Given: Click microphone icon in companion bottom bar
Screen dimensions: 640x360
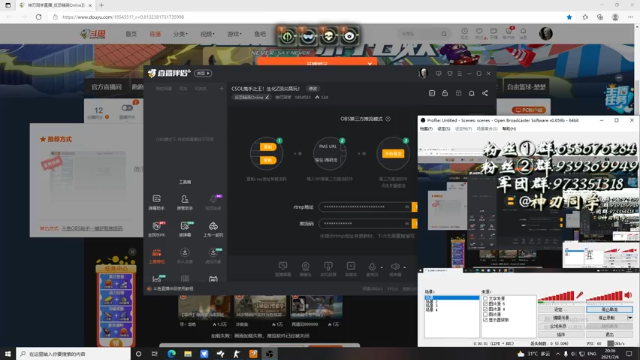Looking at the screenshot, I should click(372, 267).
